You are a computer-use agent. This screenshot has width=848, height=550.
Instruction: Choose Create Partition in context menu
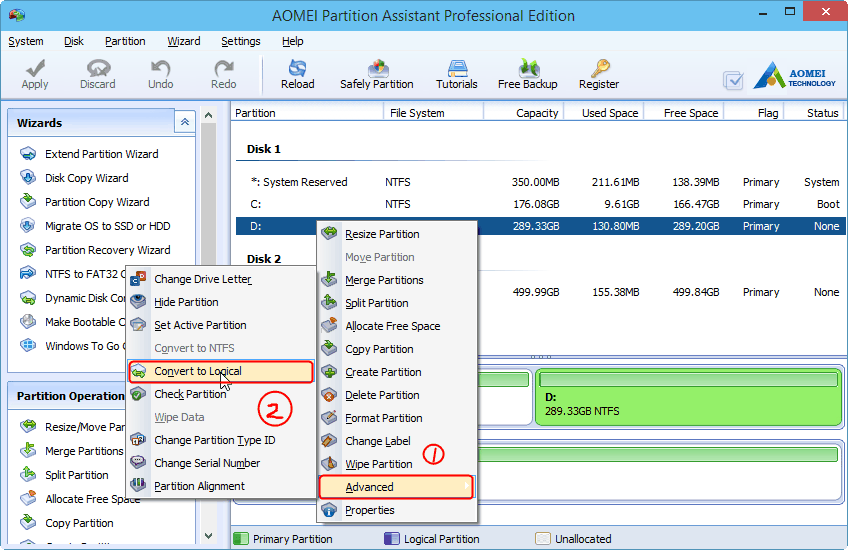click(397, 372)
